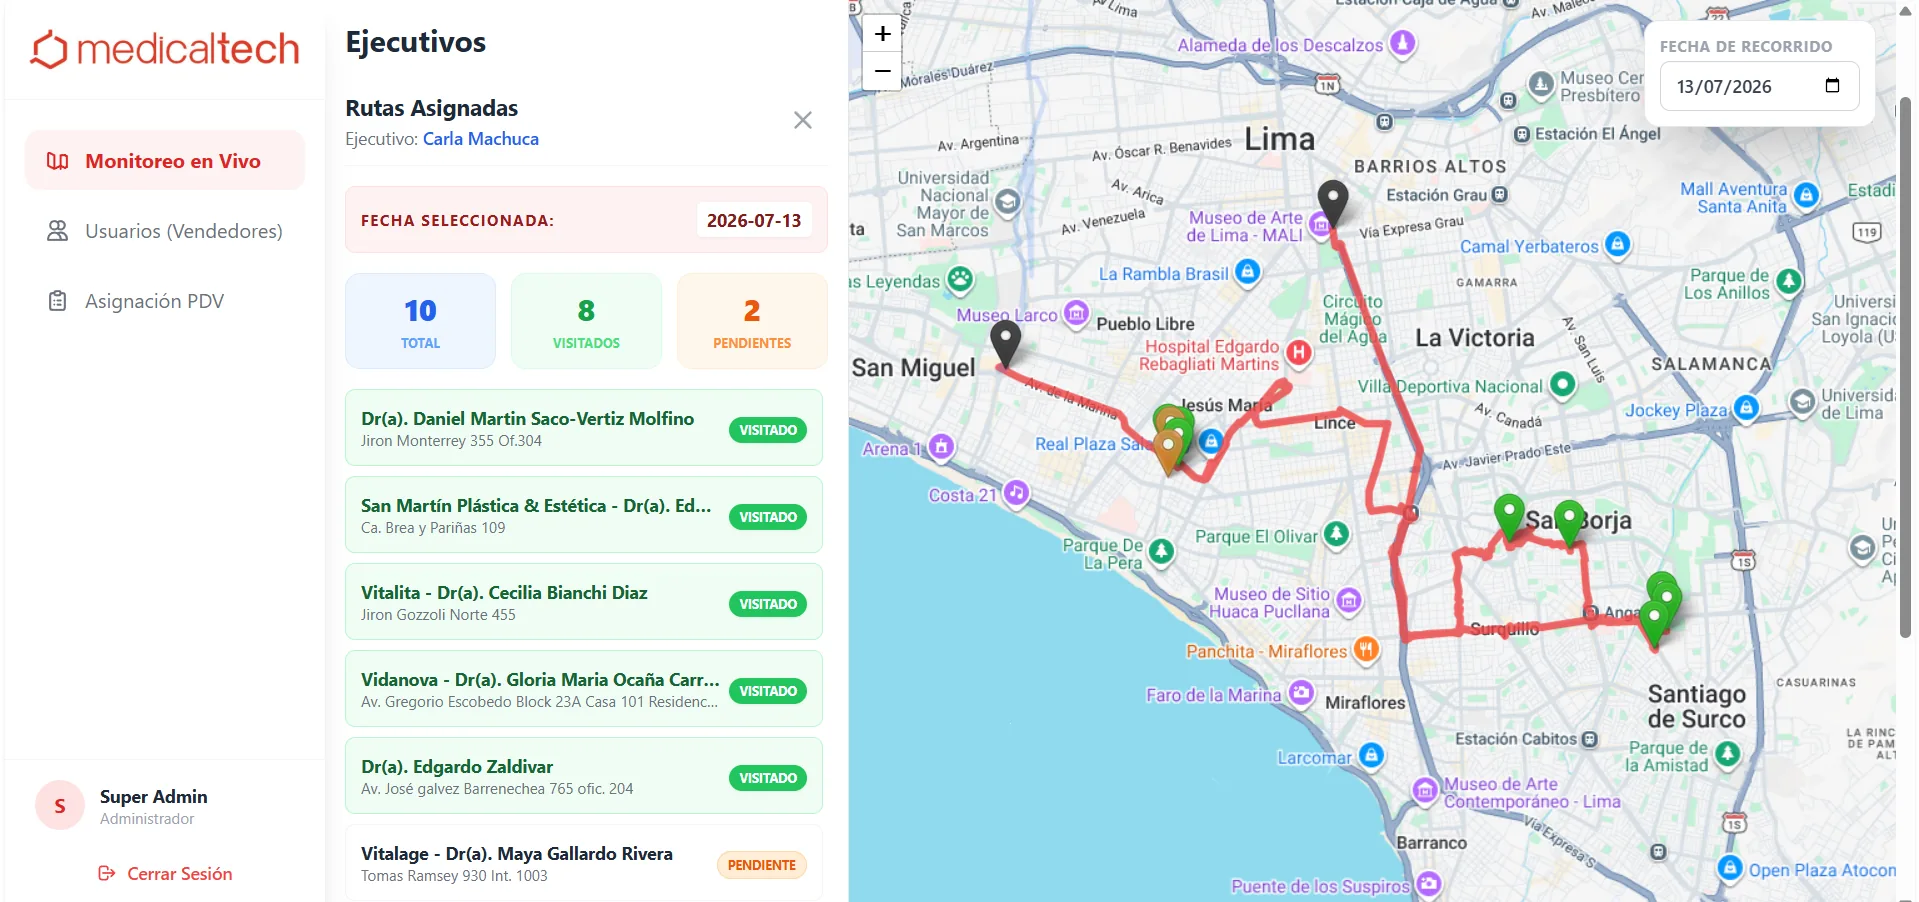
Task: Click the Usuarios people icon
Action: point(58,231)
